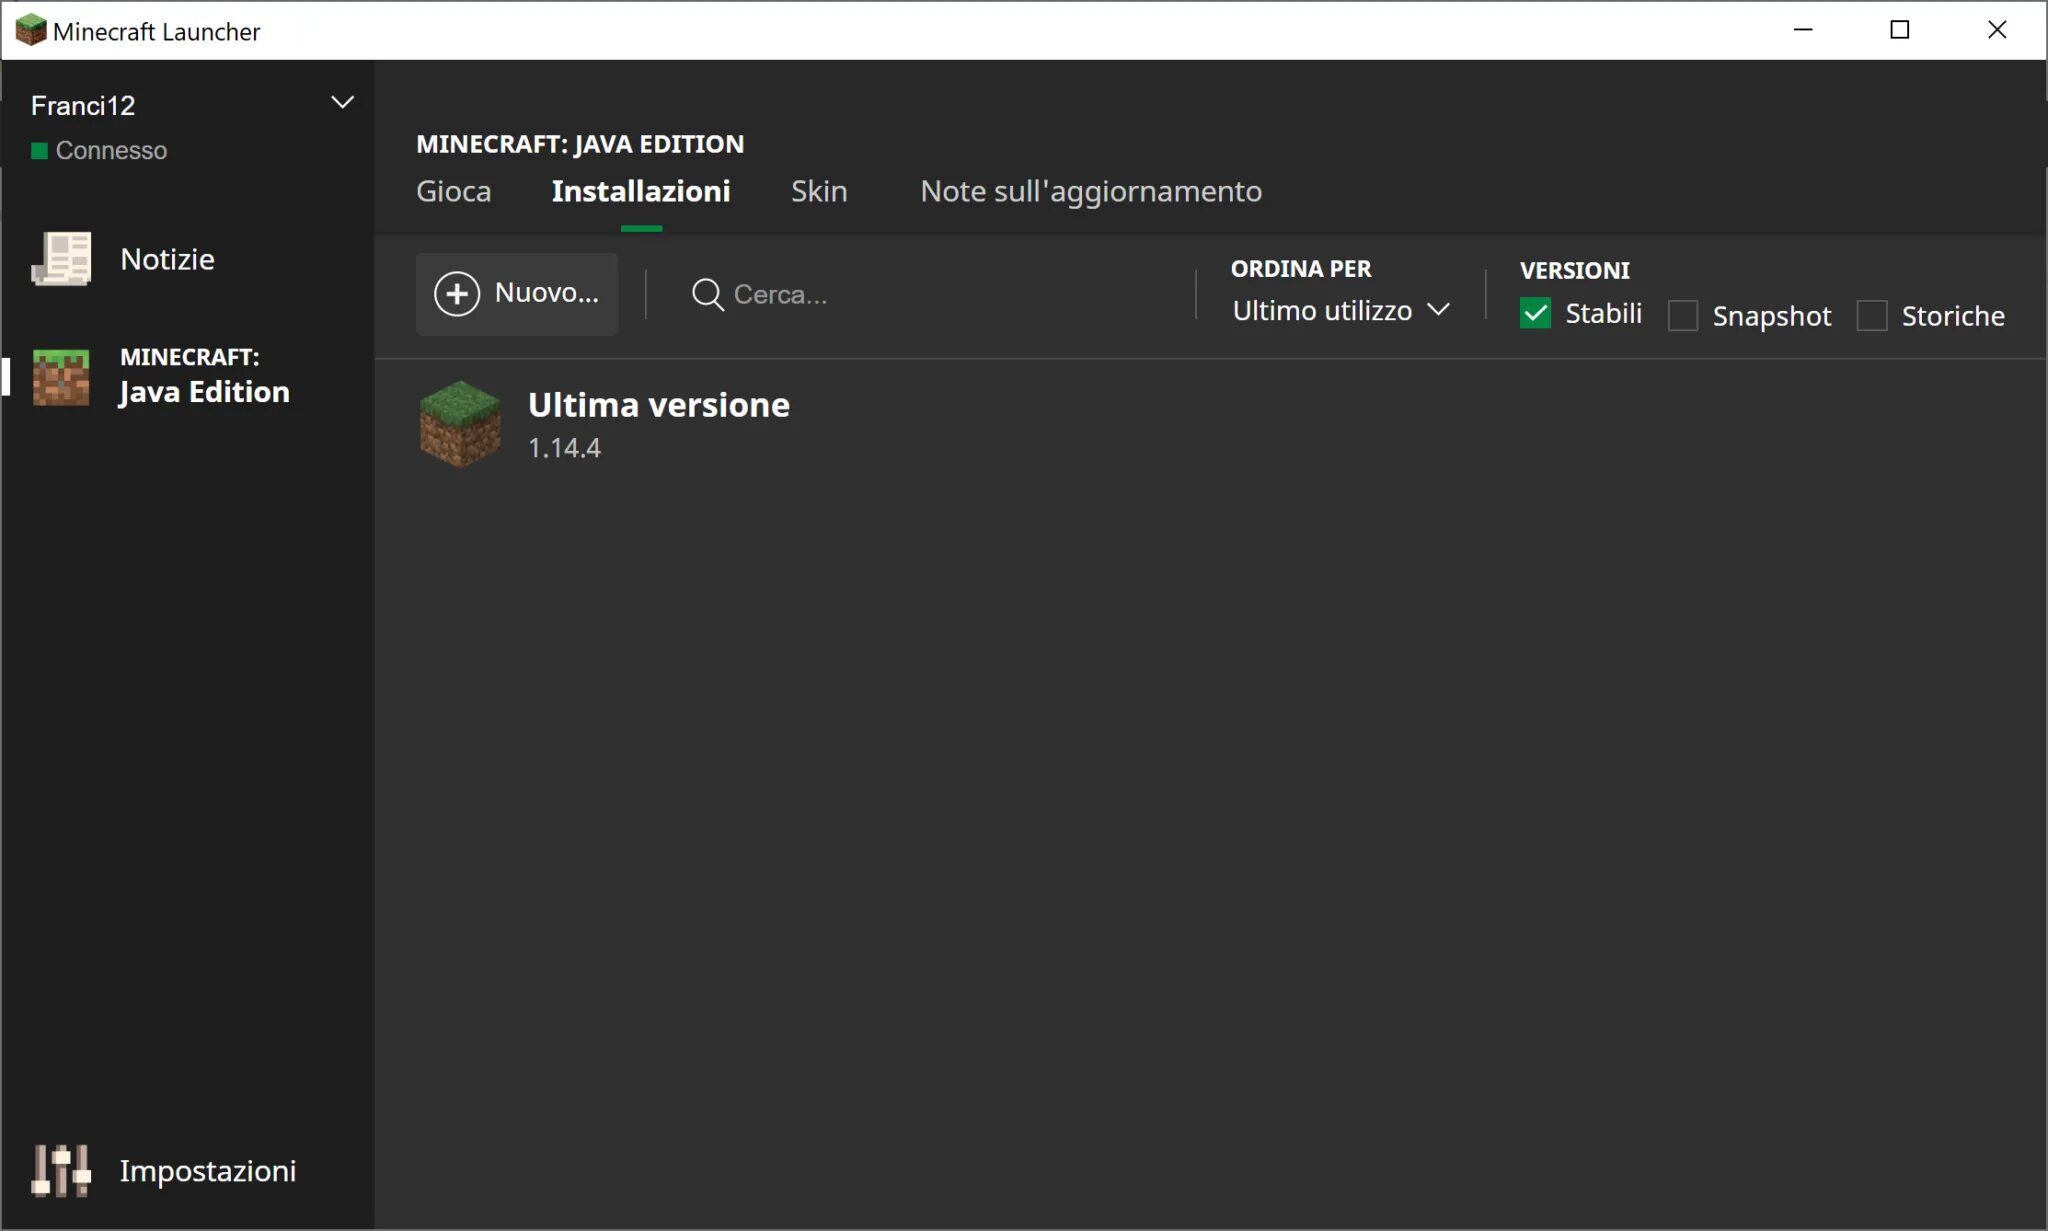Click the Notizie newspaper icon
Screen dimensions: 2048x1231
[62, 259]
